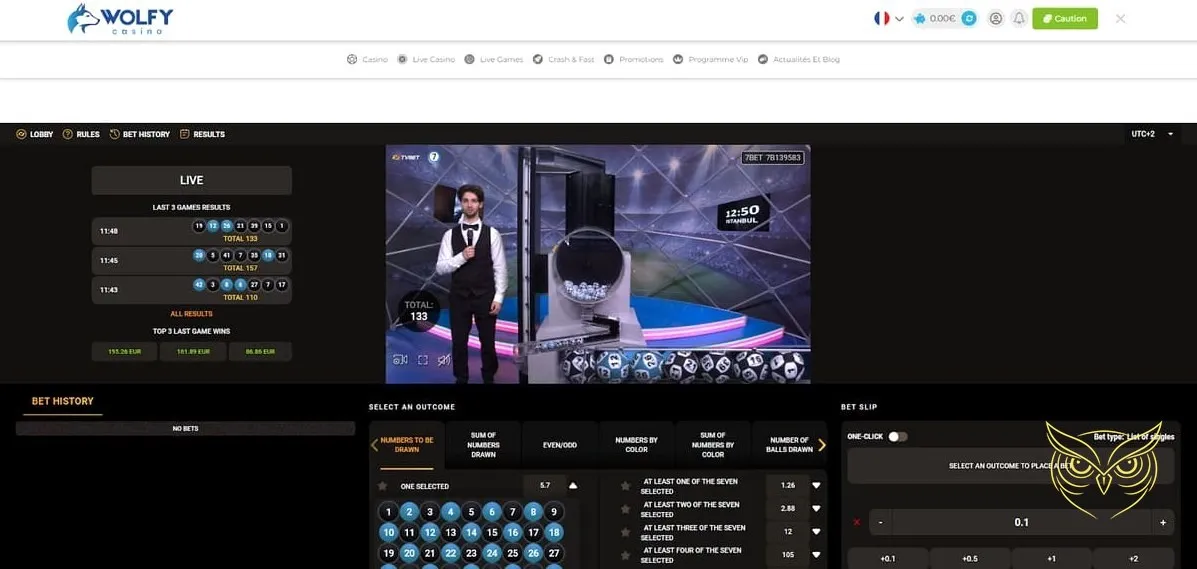Open the language selector chevron

(899, 19)
